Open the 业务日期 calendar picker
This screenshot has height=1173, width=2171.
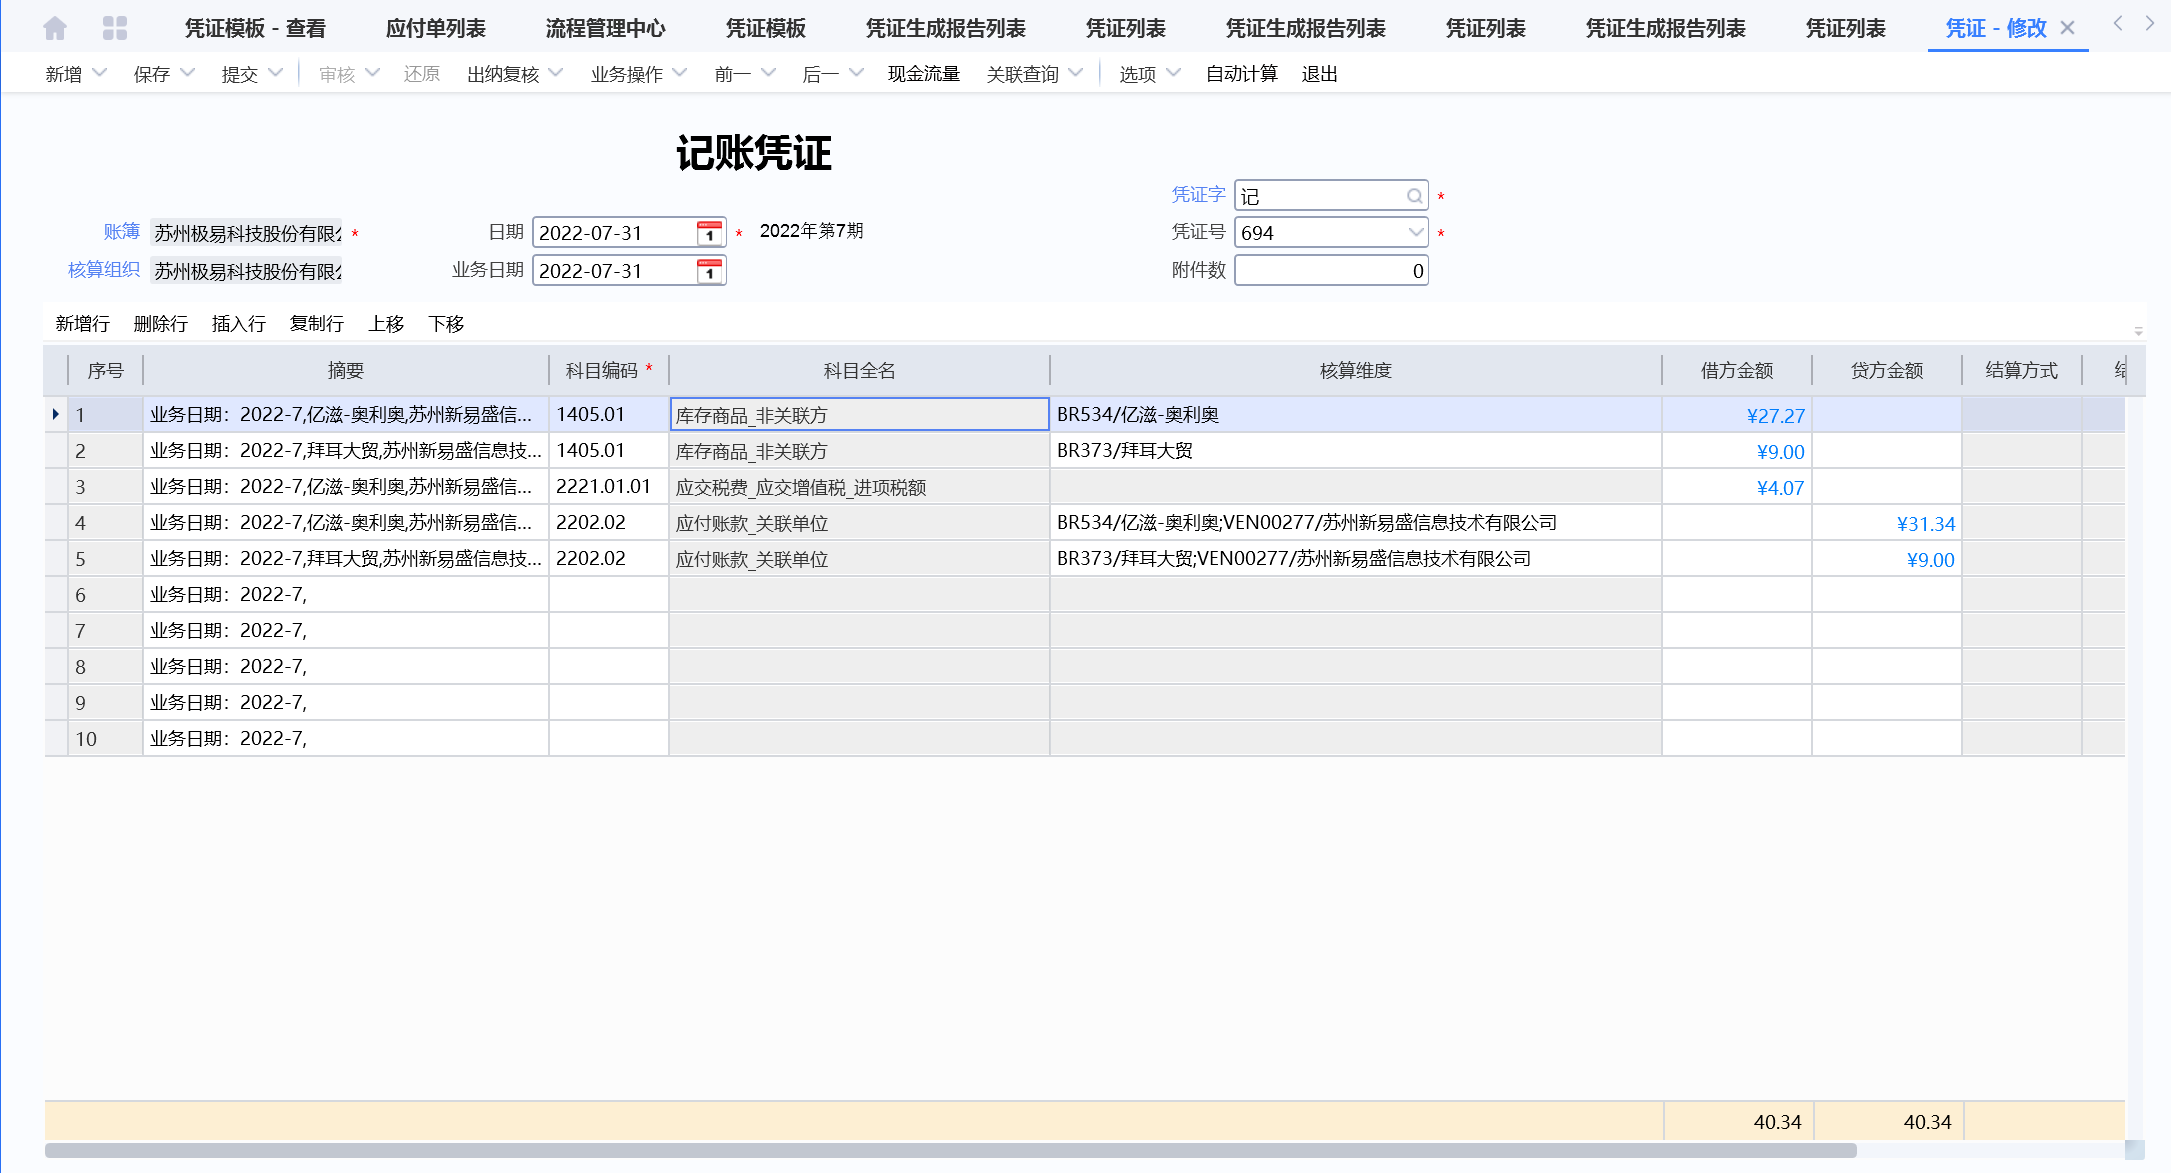coord(709,271)
